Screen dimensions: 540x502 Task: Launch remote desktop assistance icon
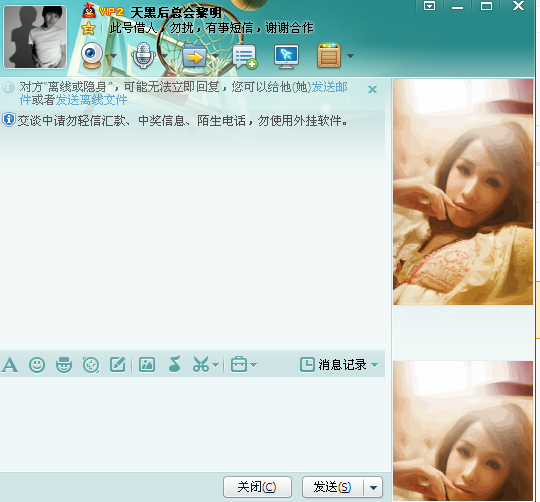tap(287, 57)
